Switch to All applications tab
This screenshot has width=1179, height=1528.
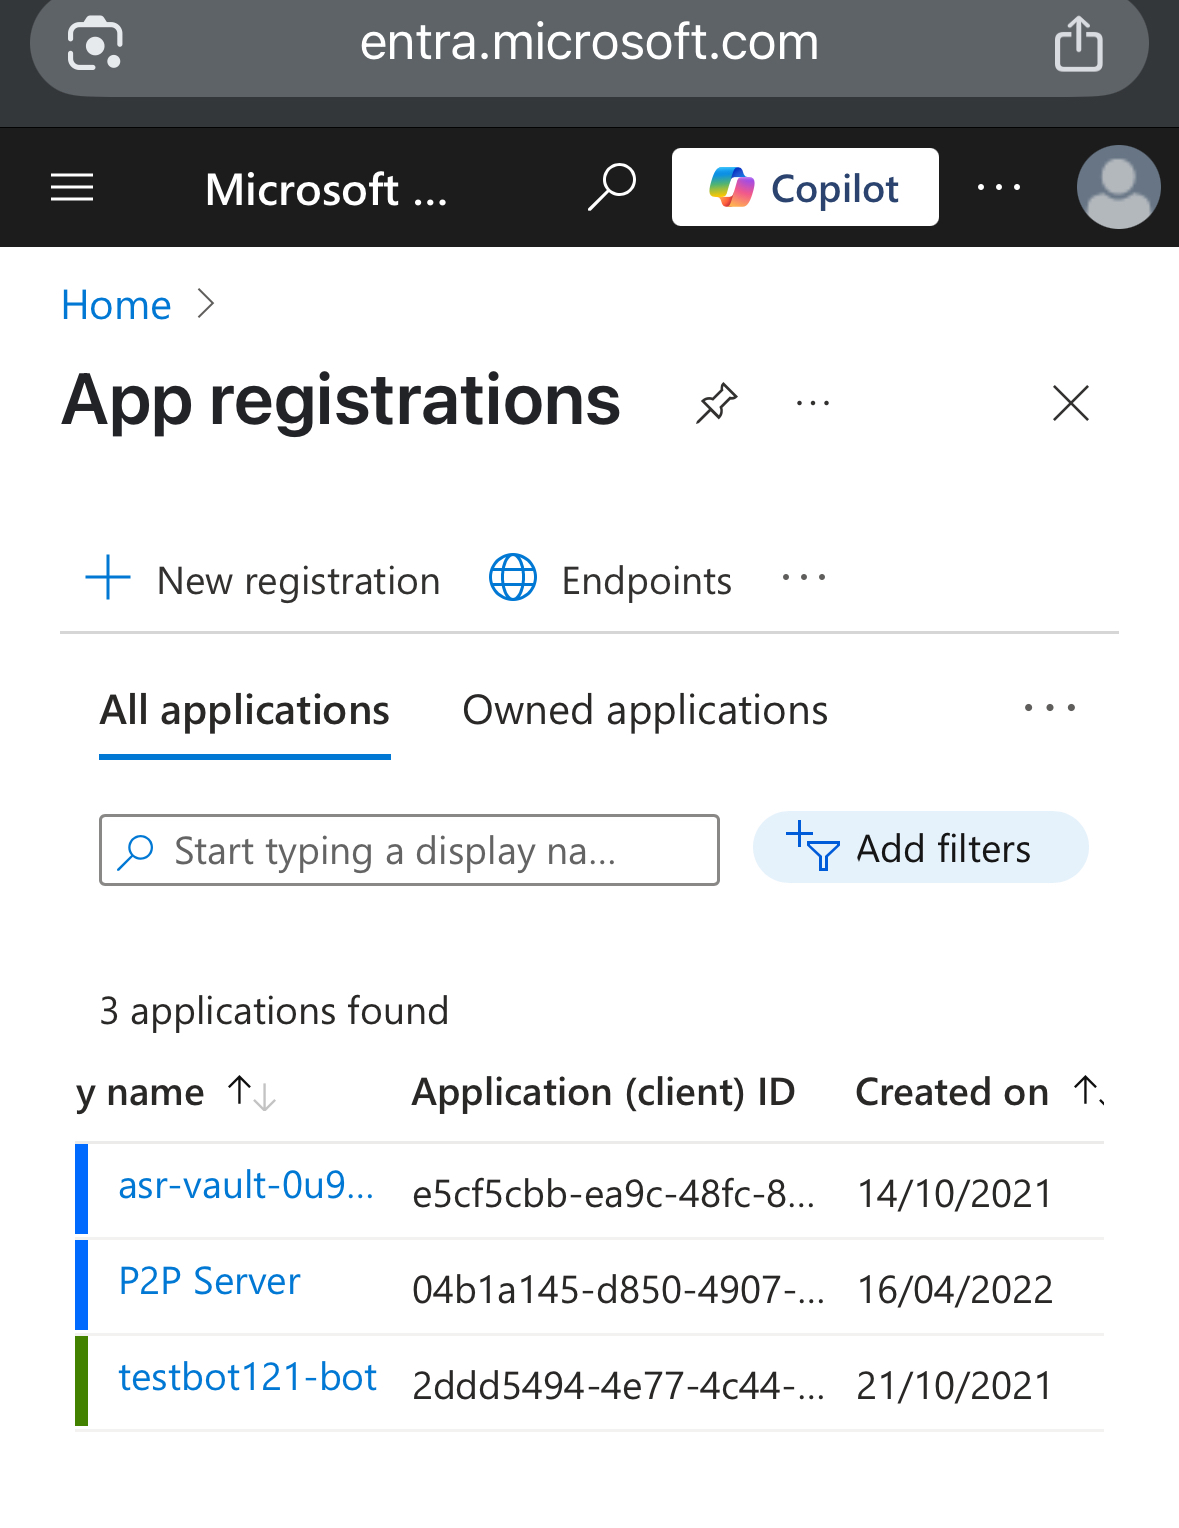tap(245, 711)
